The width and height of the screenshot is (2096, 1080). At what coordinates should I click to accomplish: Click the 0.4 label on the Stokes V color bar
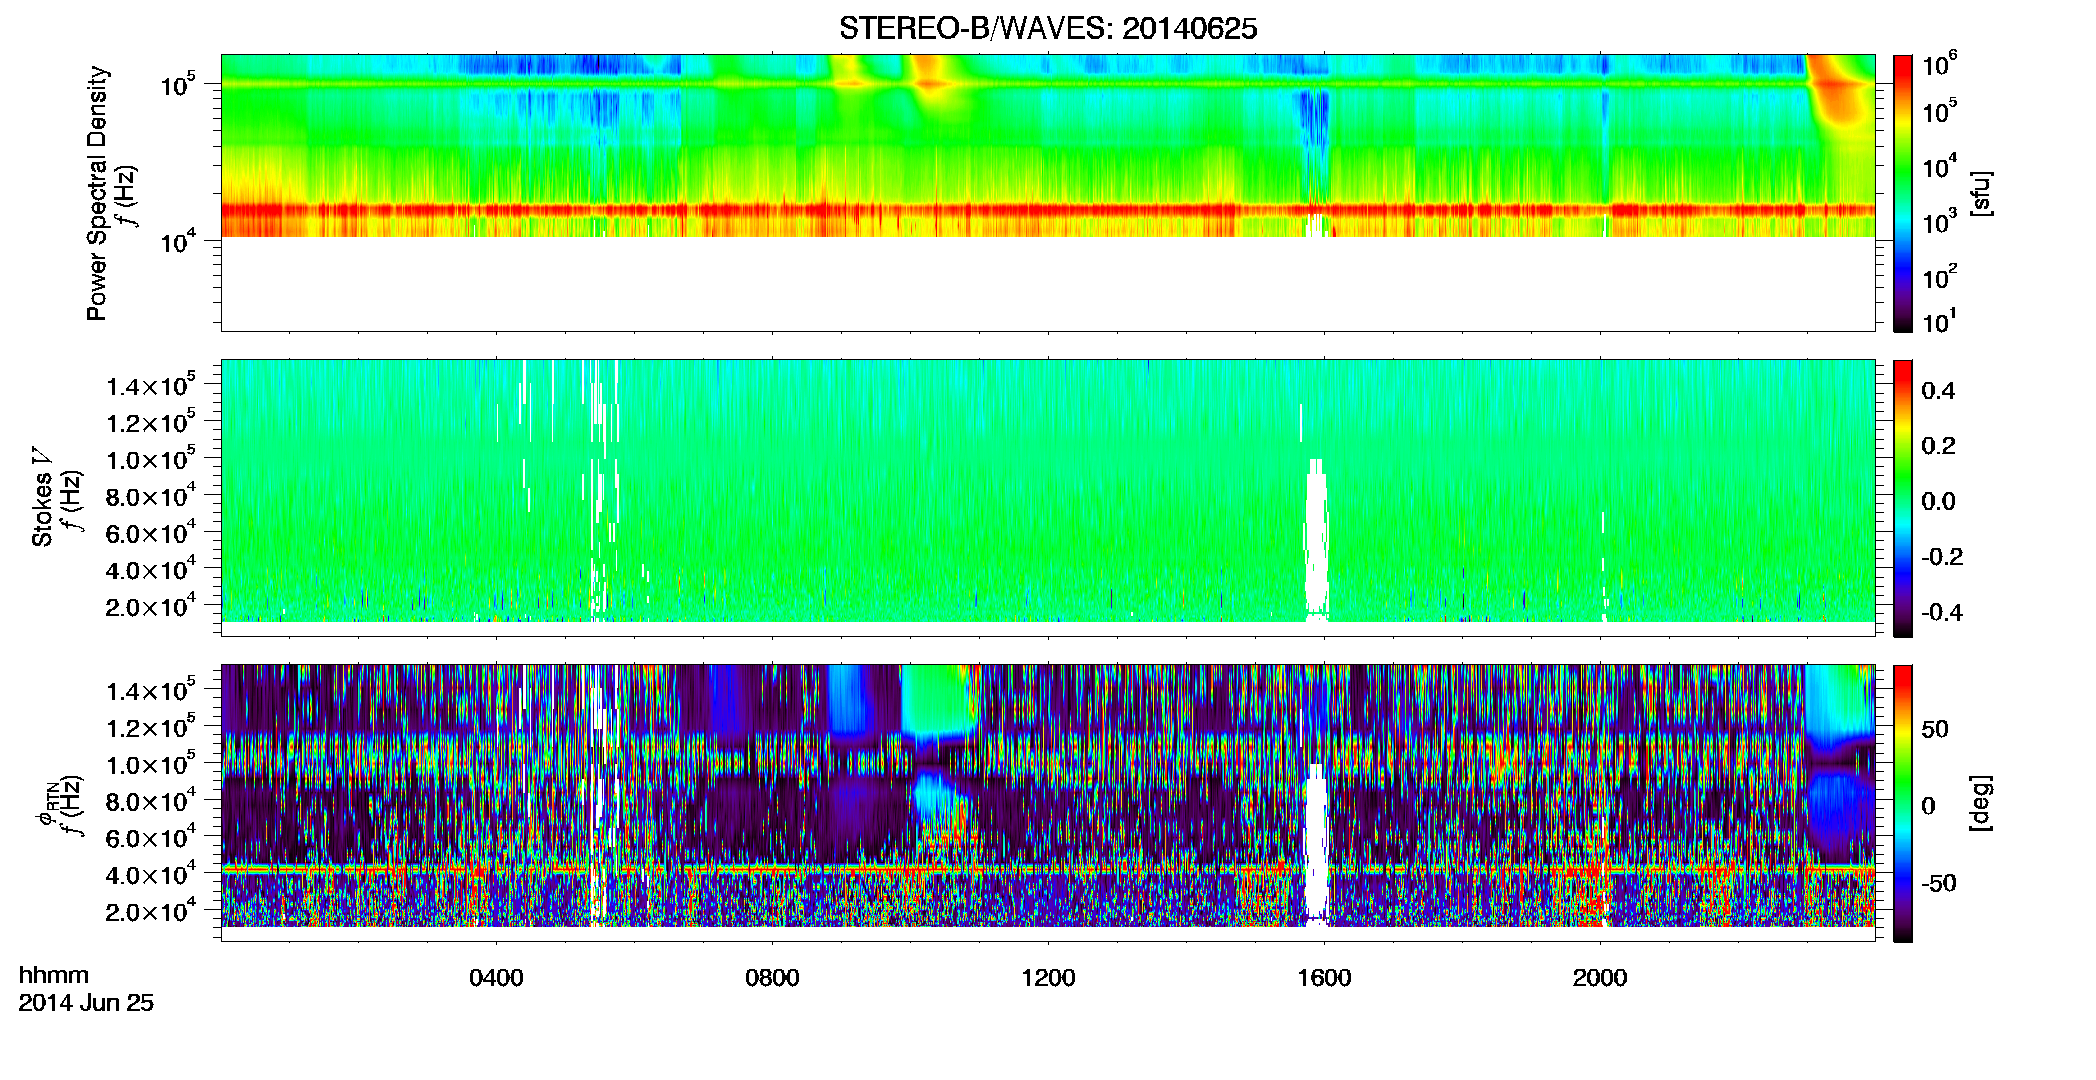click(x=1938, y=391)
